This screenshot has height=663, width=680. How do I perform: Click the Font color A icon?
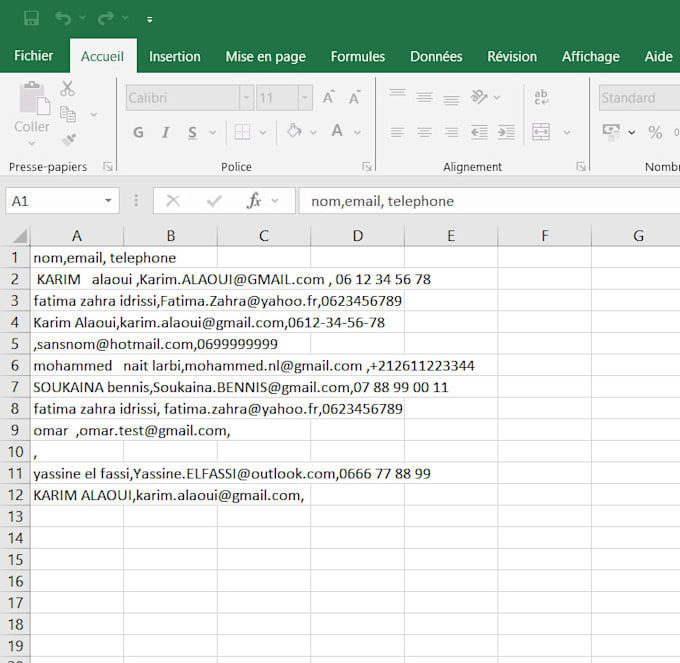pos(337,131)
